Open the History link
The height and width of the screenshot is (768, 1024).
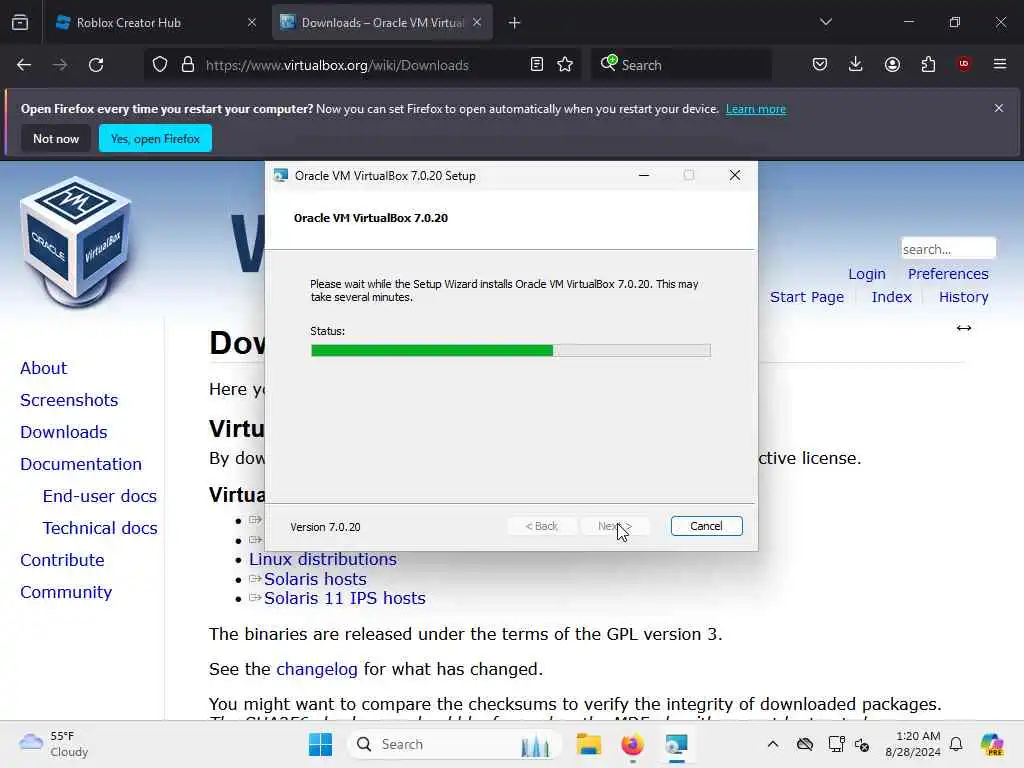click(963, 297)
